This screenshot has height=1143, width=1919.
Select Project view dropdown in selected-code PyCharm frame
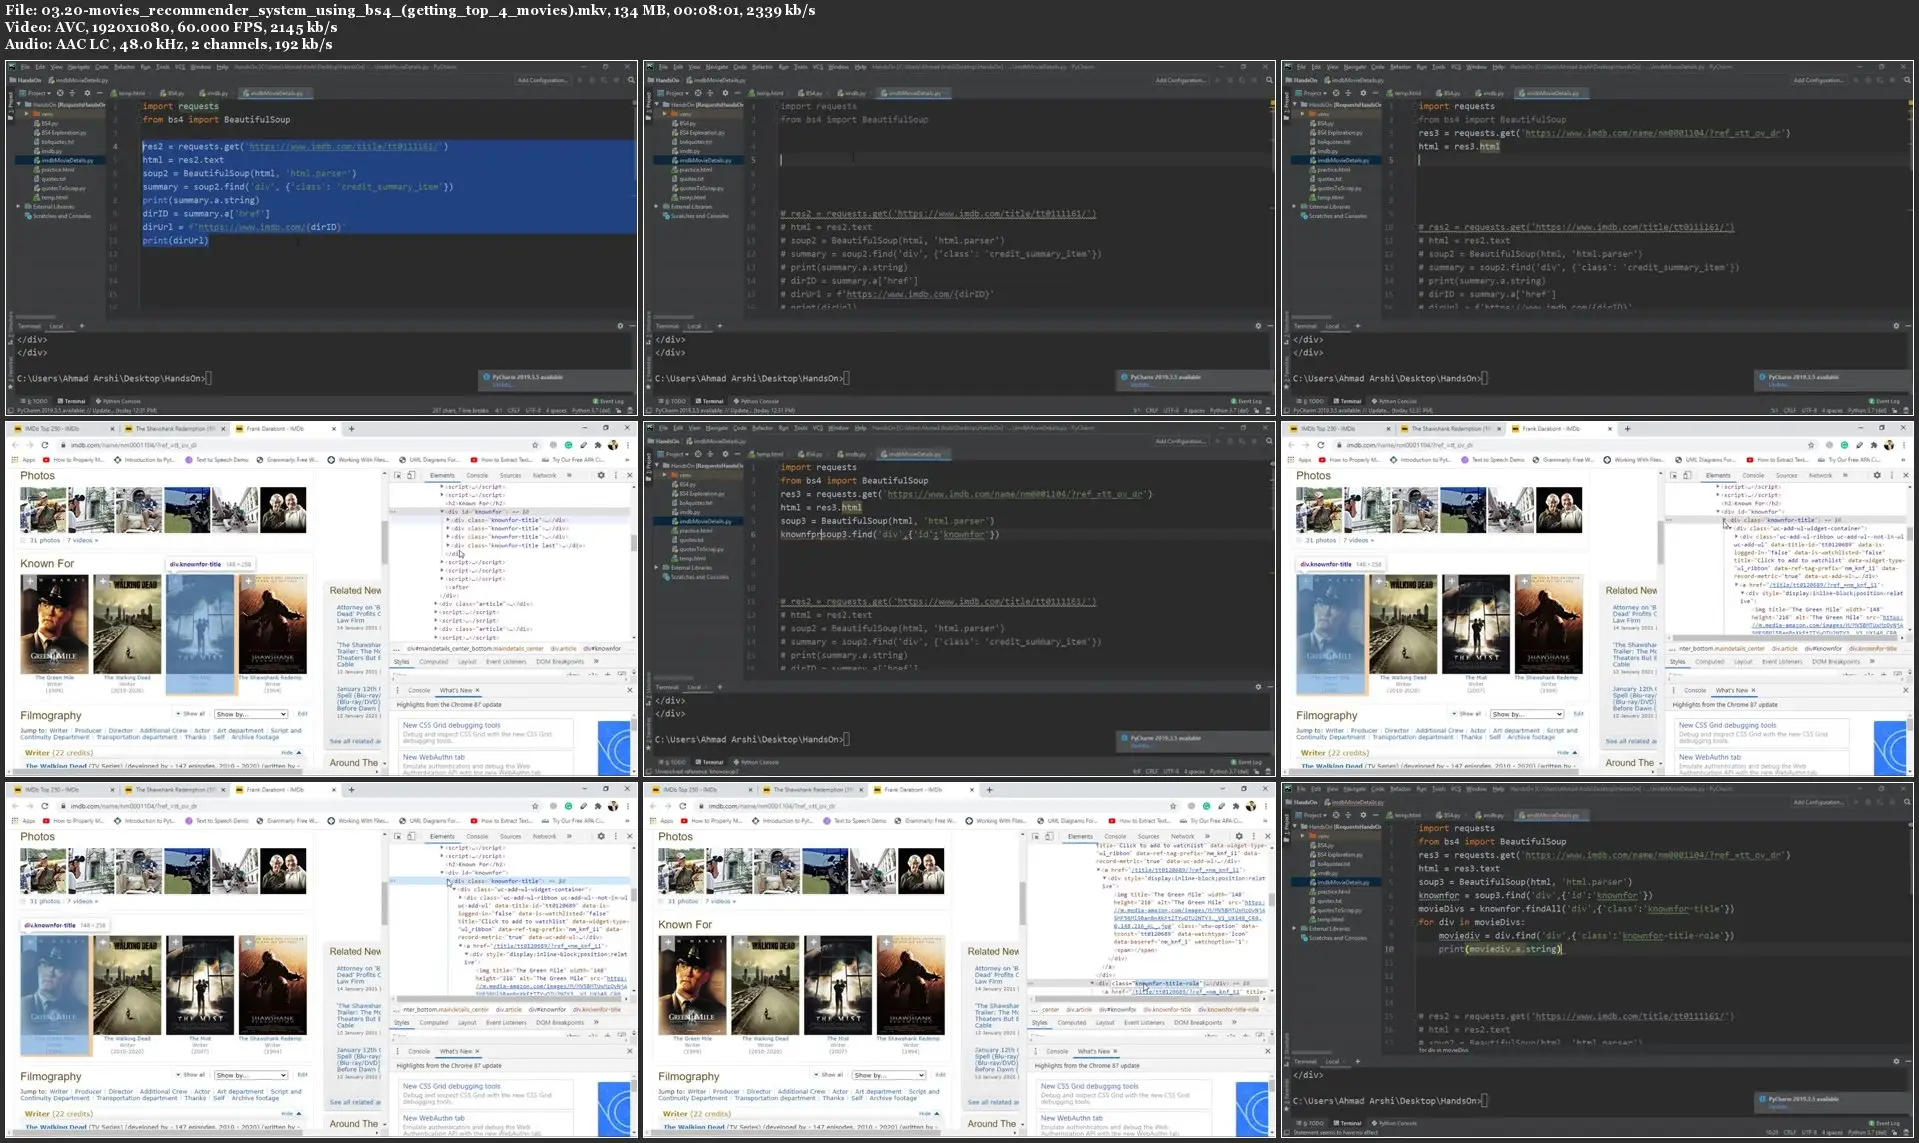(37, 93)
